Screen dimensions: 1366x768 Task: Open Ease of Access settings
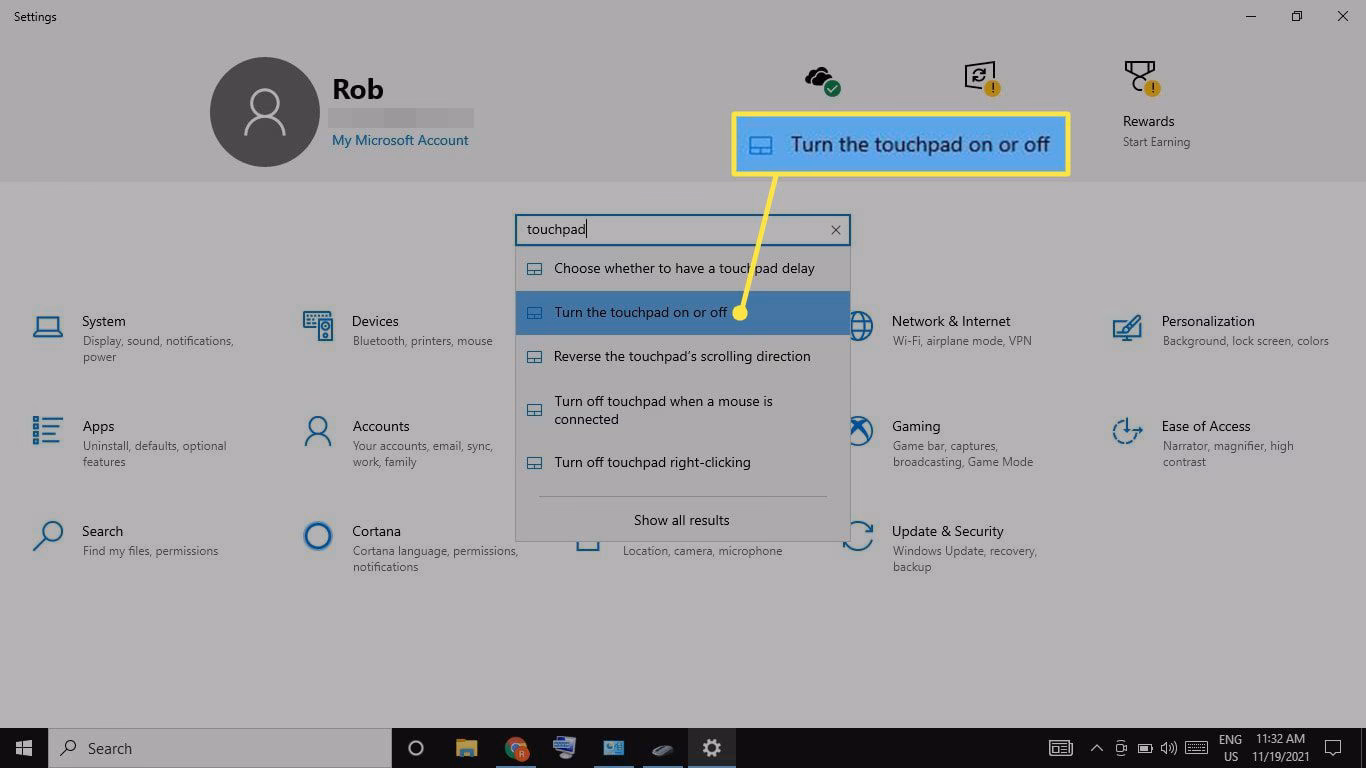pyautogui.click(x=1205, y=427)
